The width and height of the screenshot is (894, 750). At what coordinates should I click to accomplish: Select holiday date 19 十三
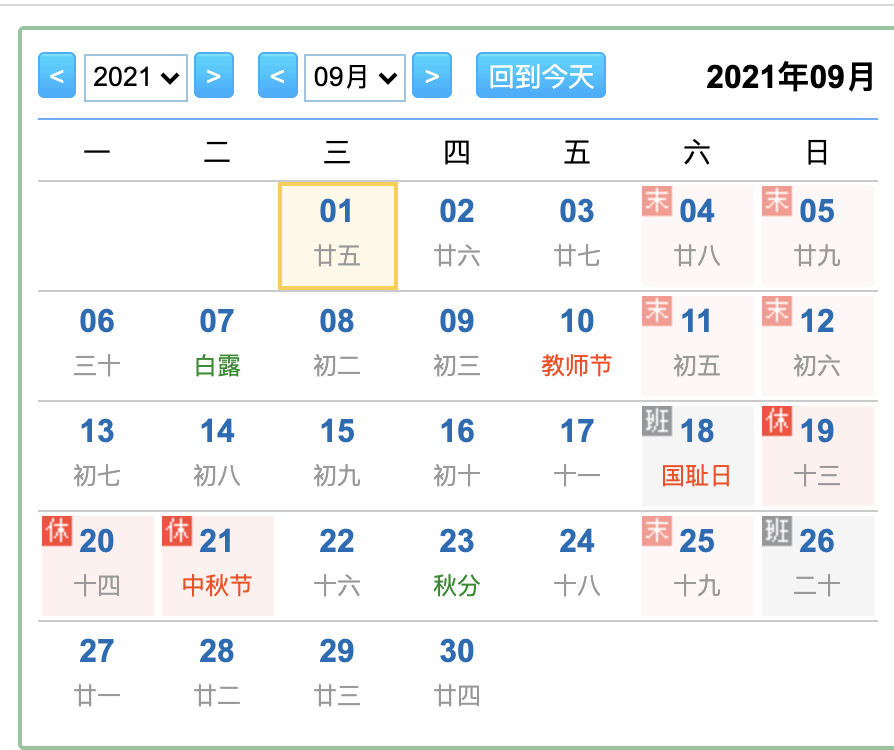click(818, 456)
